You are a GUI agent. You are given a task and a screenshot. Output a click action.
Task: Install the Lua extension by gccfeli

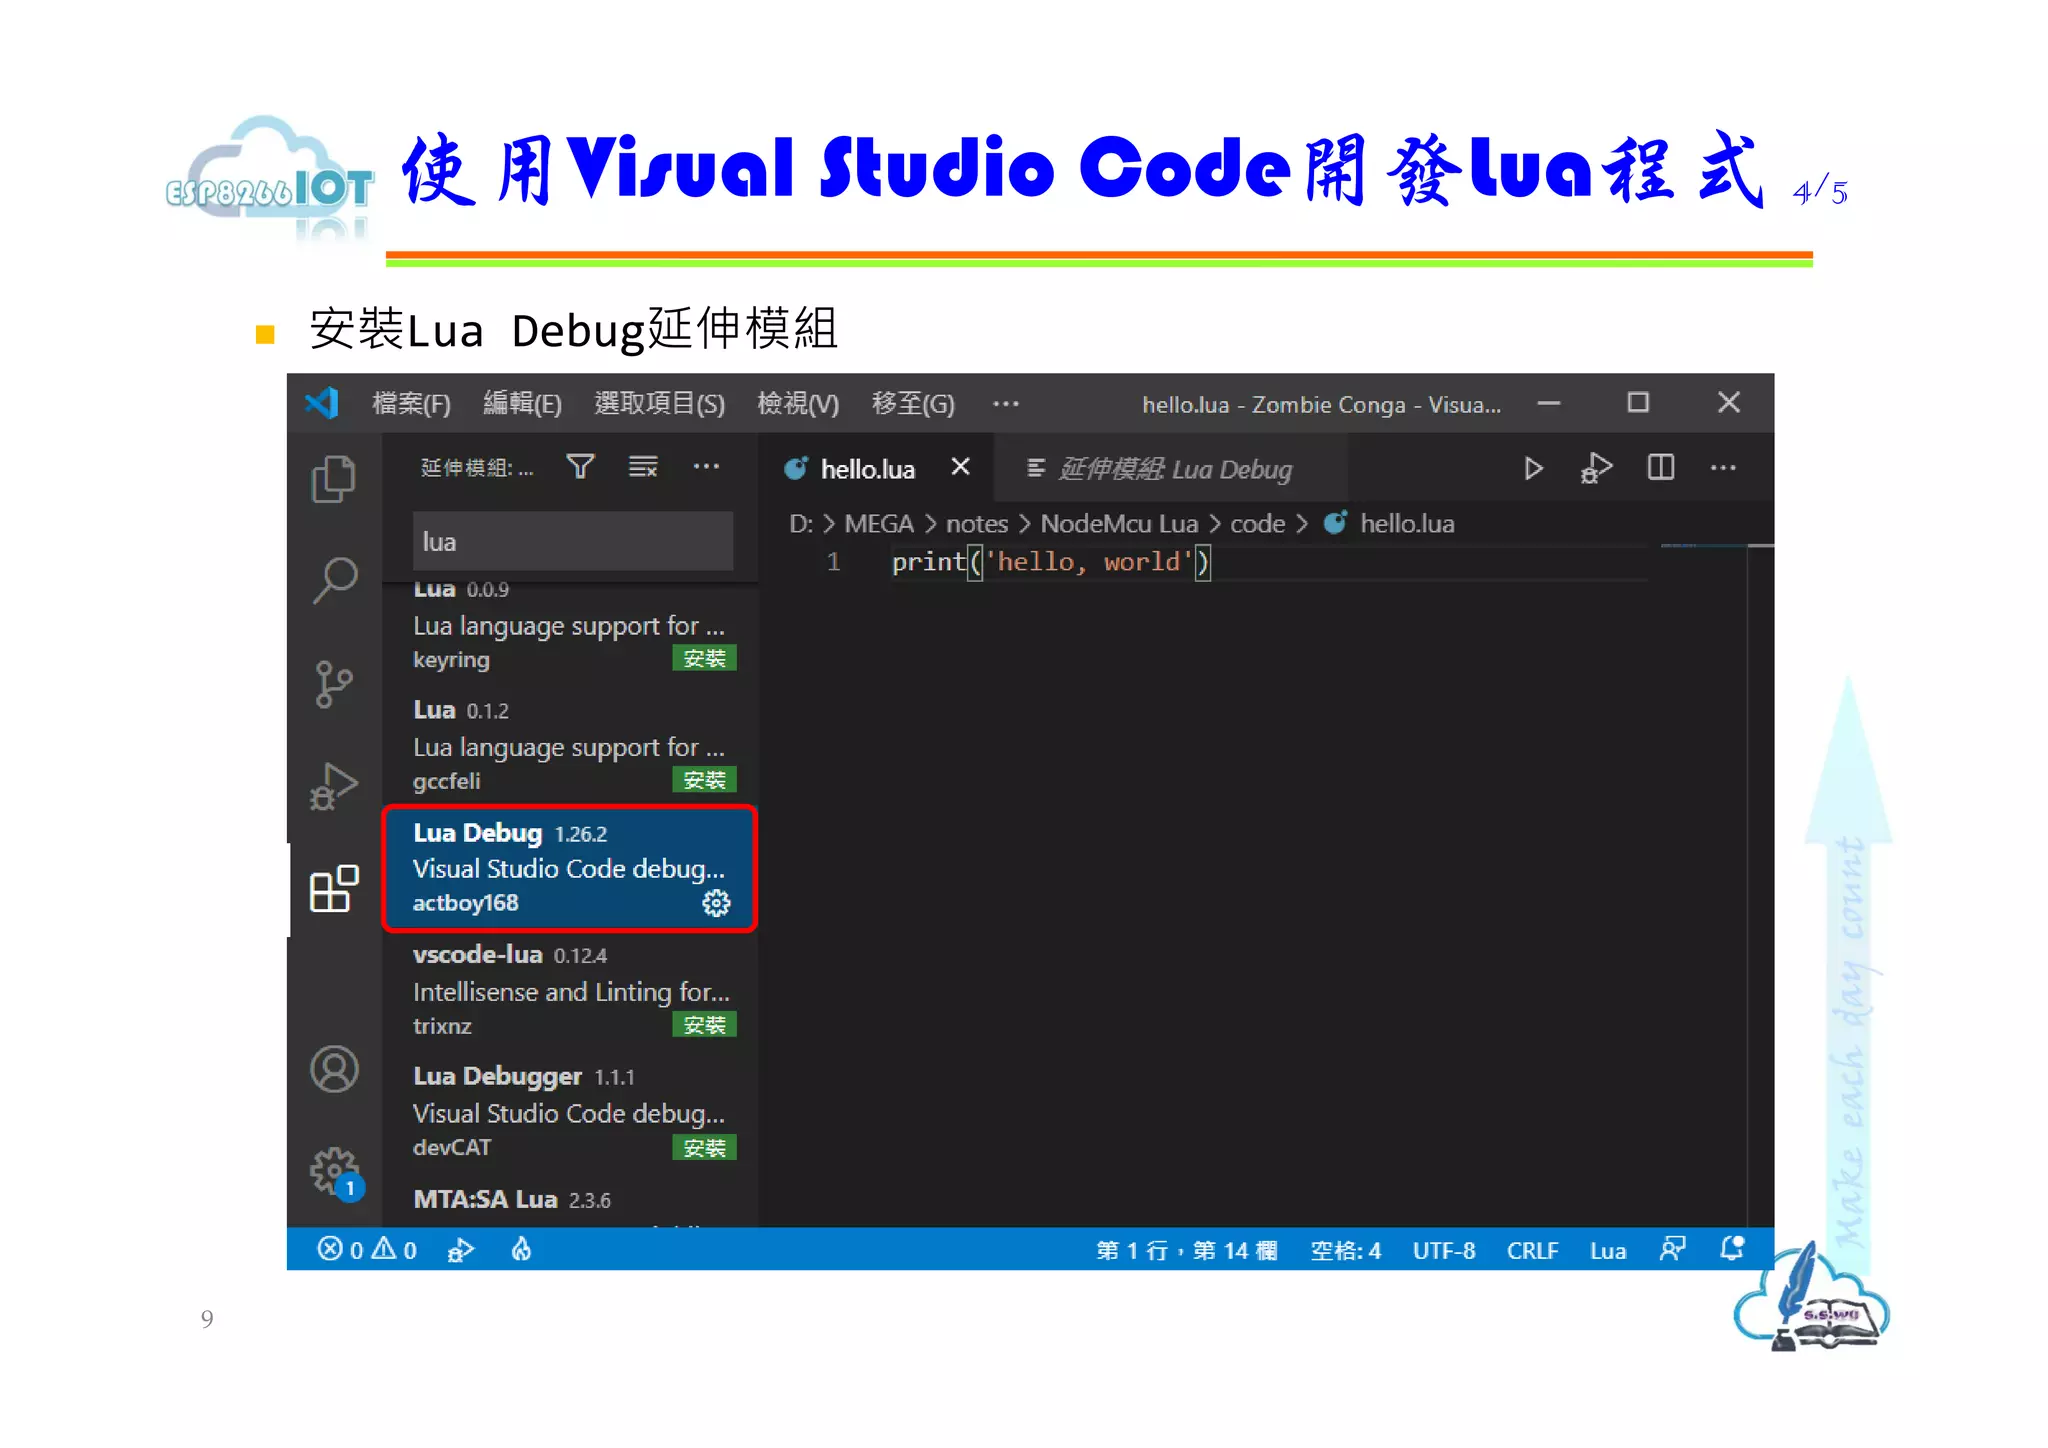[x=704, y=780]
